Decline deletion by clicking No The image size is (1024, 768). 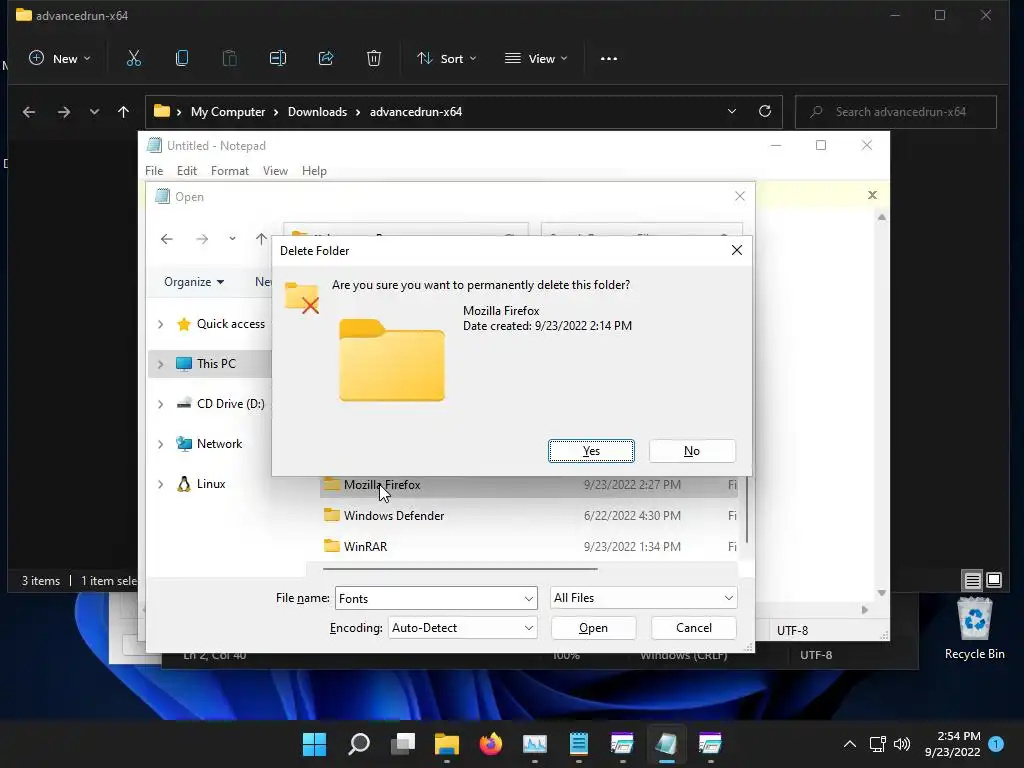[692, 451]
